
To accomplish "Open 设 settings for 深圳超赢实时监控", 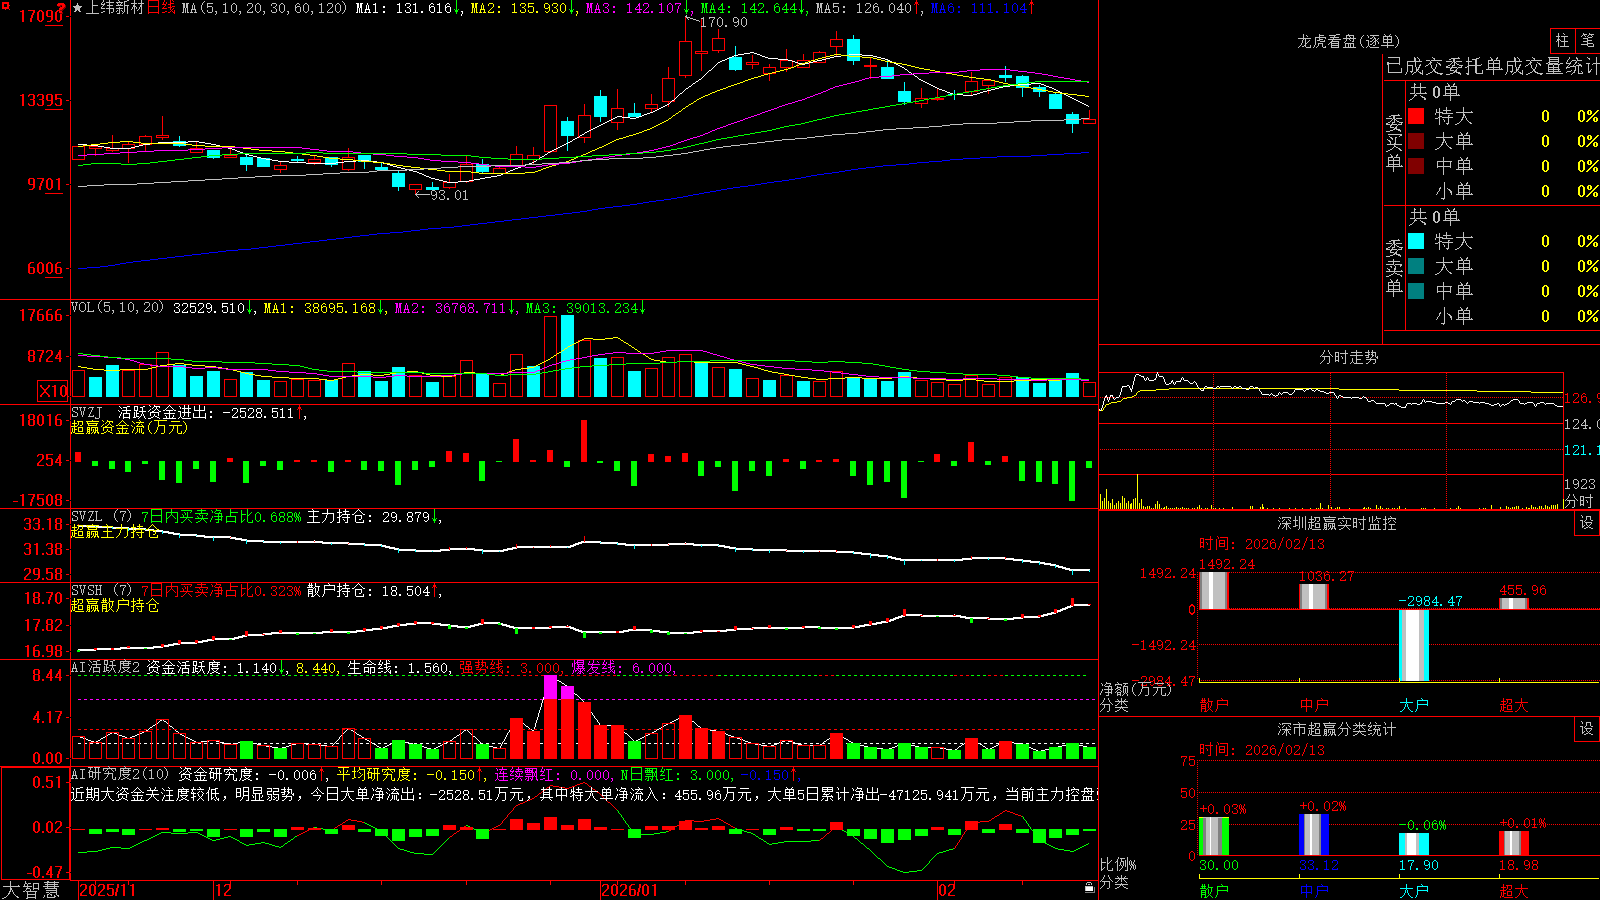I will tap(1587, 523).
